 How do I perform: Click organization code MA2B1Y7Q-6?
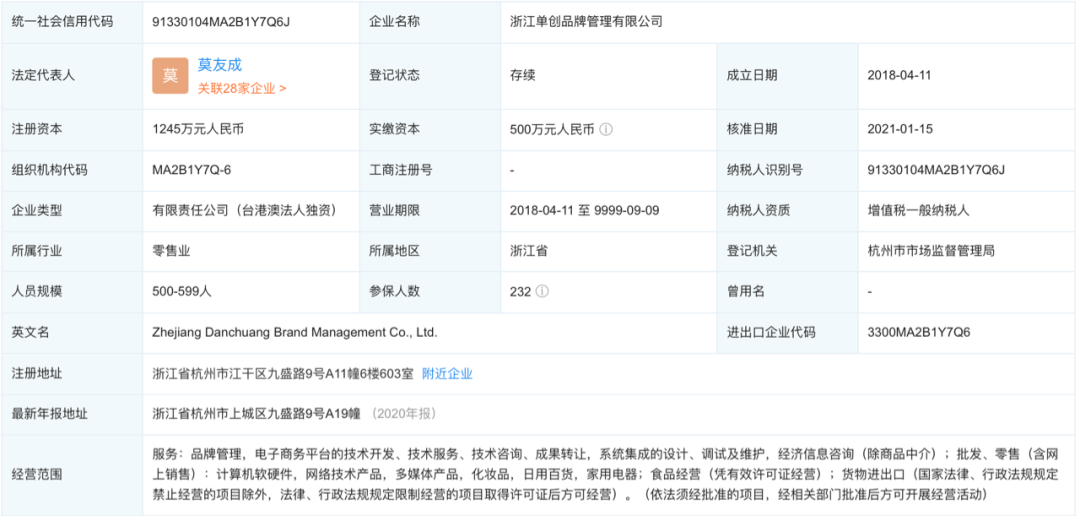click(x=191, y=169)
